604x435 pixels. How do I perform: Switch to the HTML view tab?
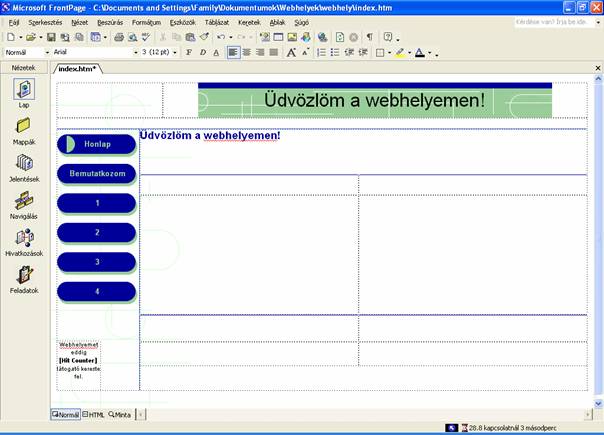(x=93, y=414)
